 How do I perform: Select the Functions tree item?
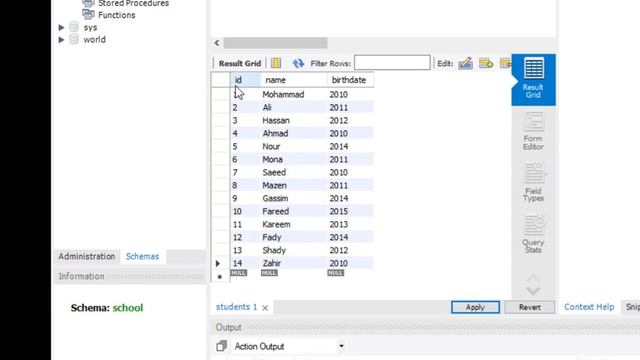[117, 15]
